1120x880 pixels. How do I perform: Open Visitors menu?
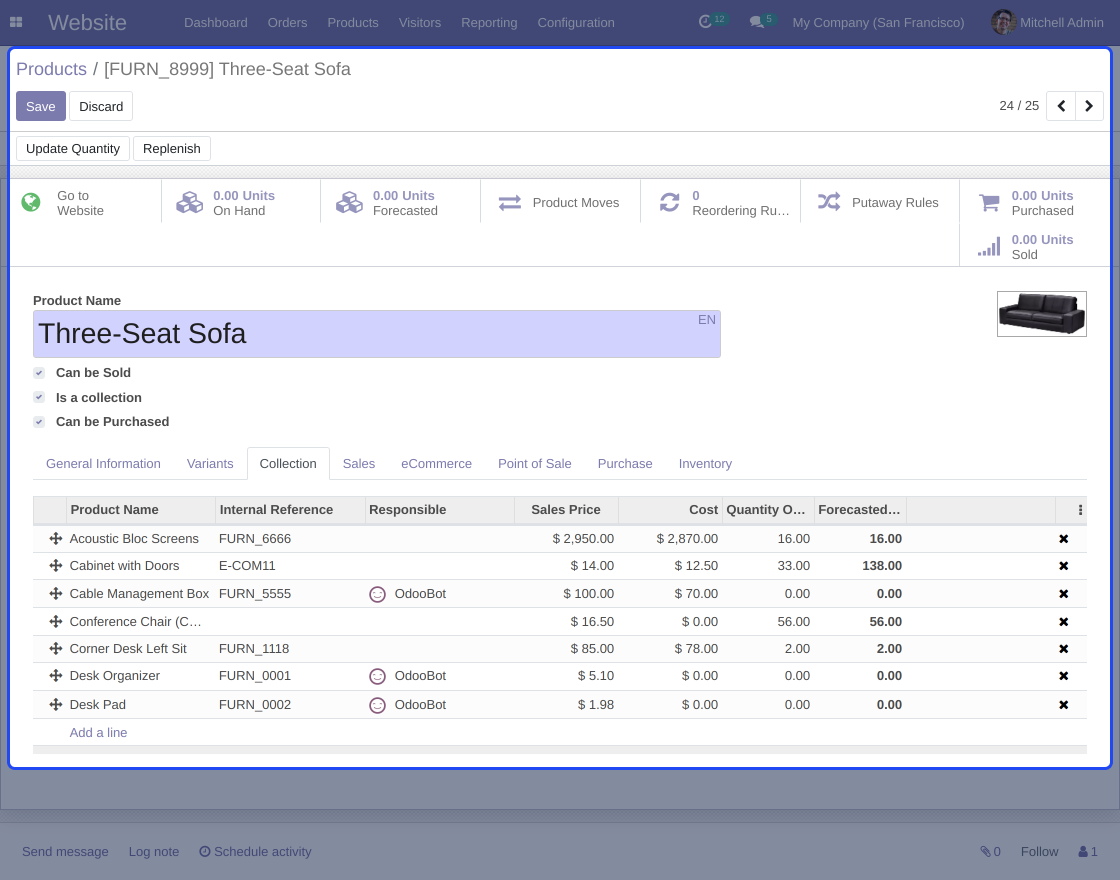click(x=420, y=22)
